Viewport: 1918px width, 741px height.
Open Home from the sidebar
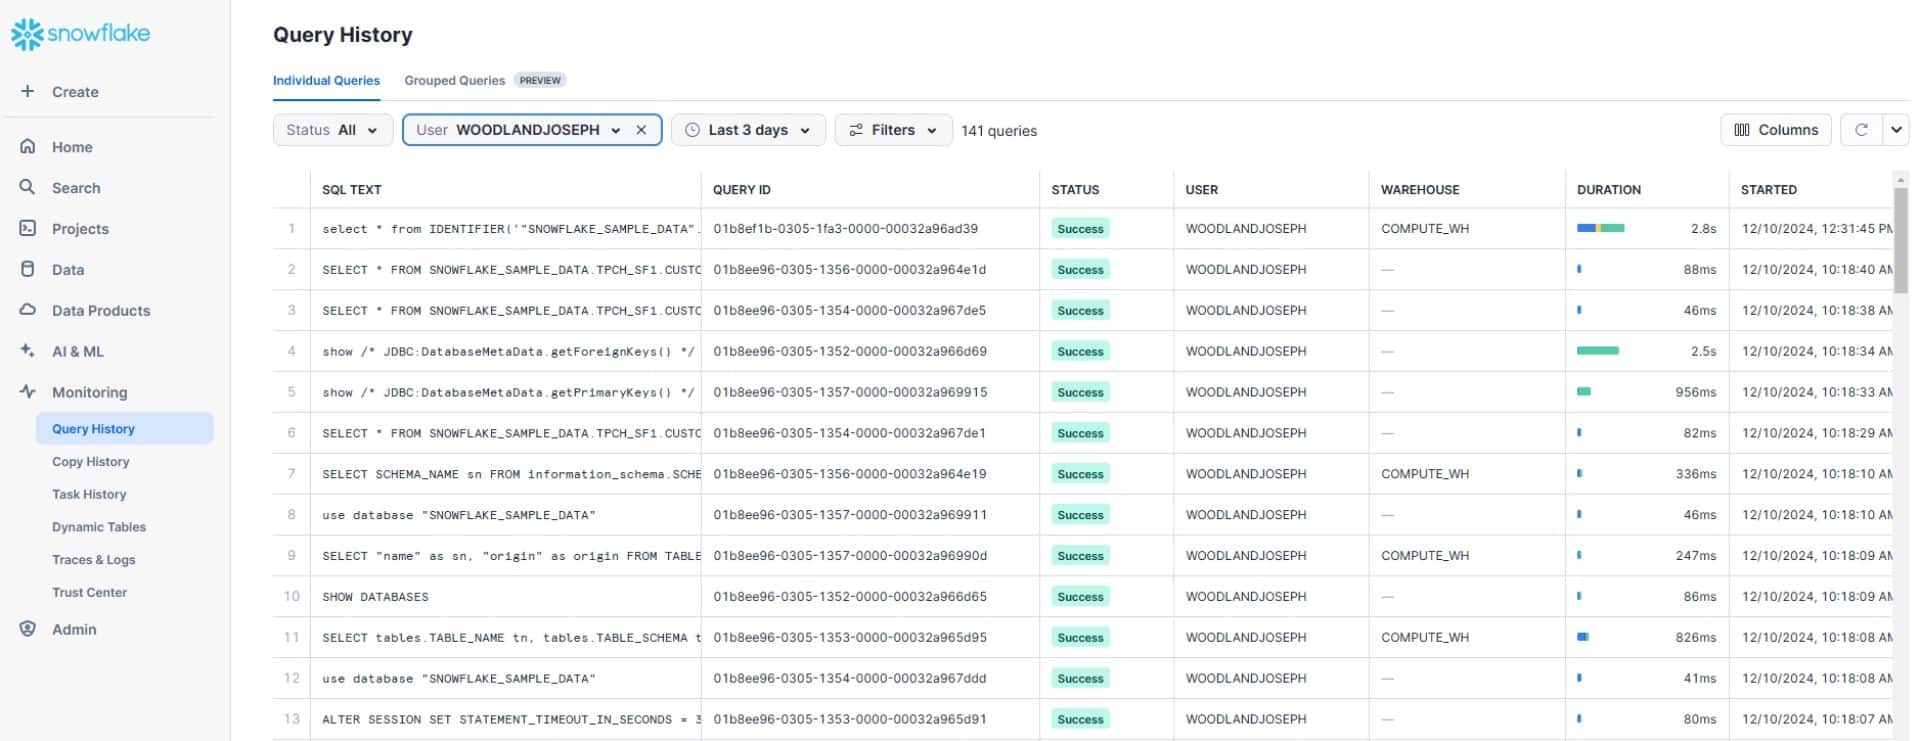pyautogui.click(x=71, y=147)
